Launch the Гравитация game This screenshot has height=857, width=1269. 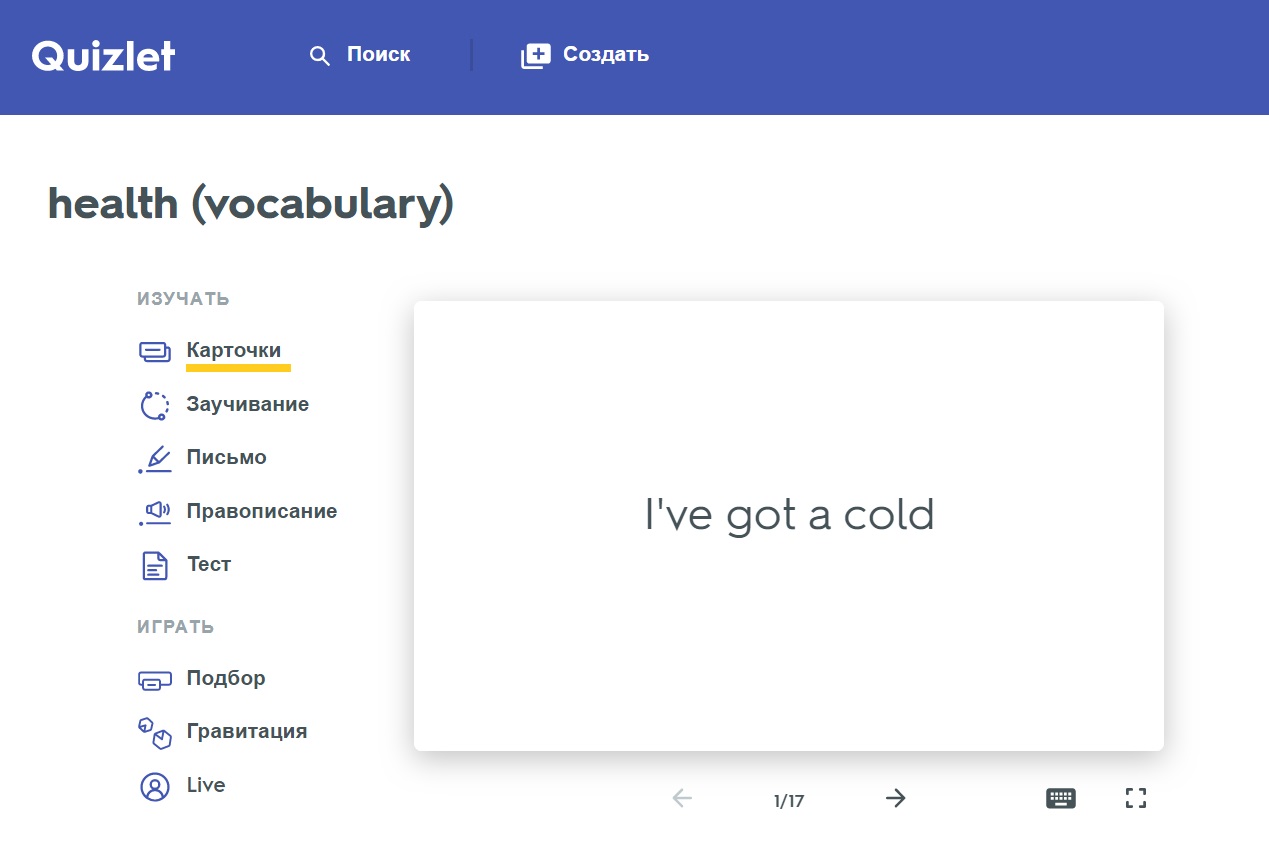click(246, 732)
